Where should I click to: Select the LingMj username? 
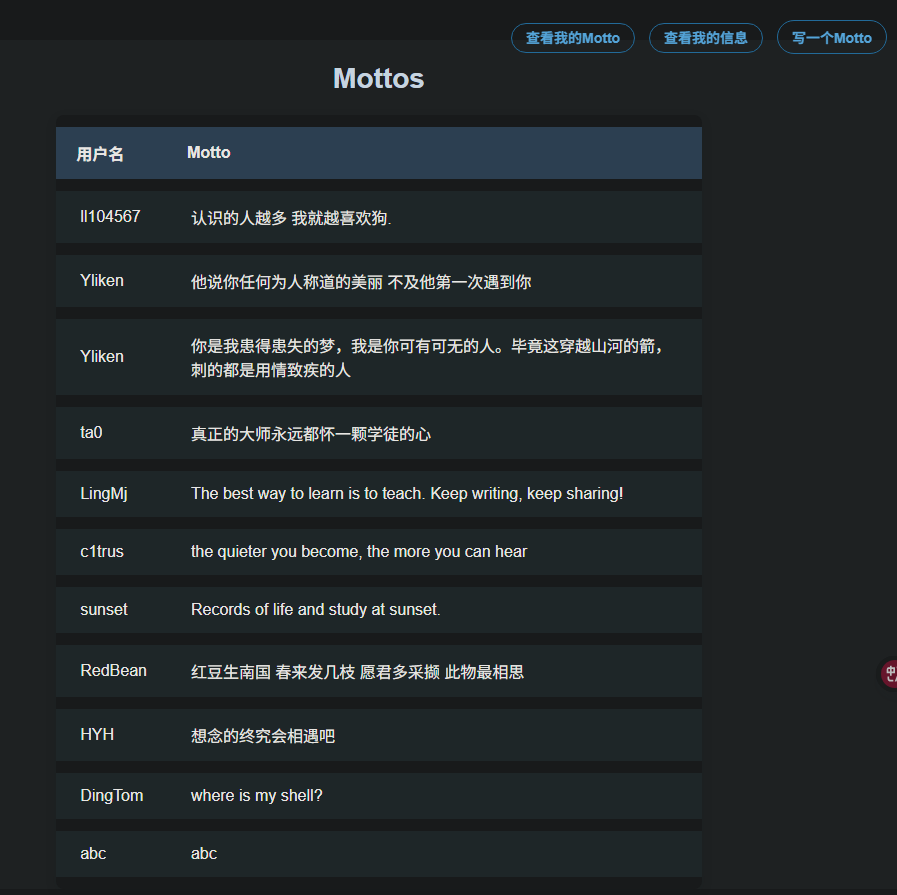point(104,494)
